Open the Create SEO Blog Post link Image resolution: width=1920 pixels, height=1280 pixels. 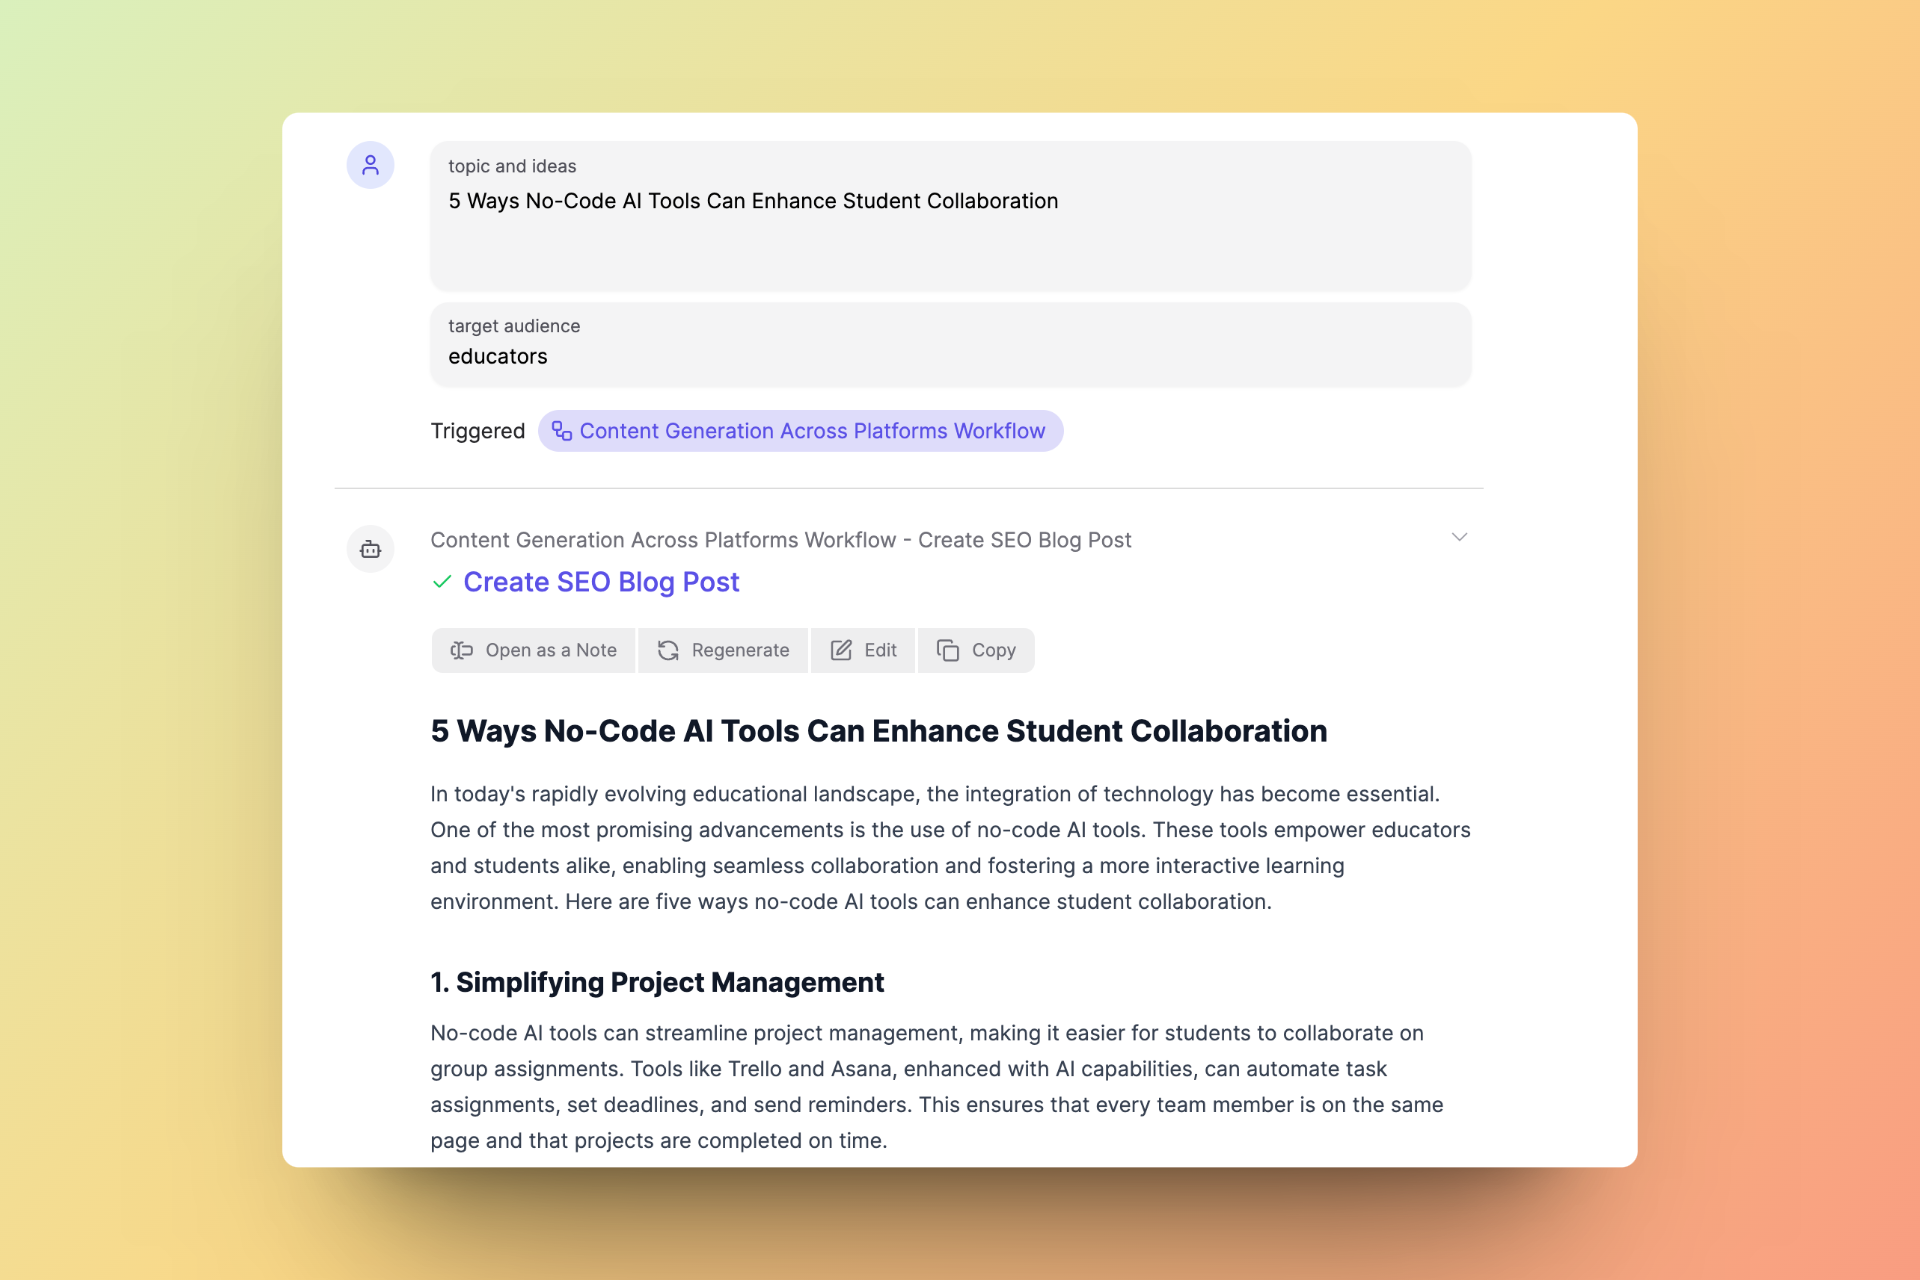click(x=600, y=582)
